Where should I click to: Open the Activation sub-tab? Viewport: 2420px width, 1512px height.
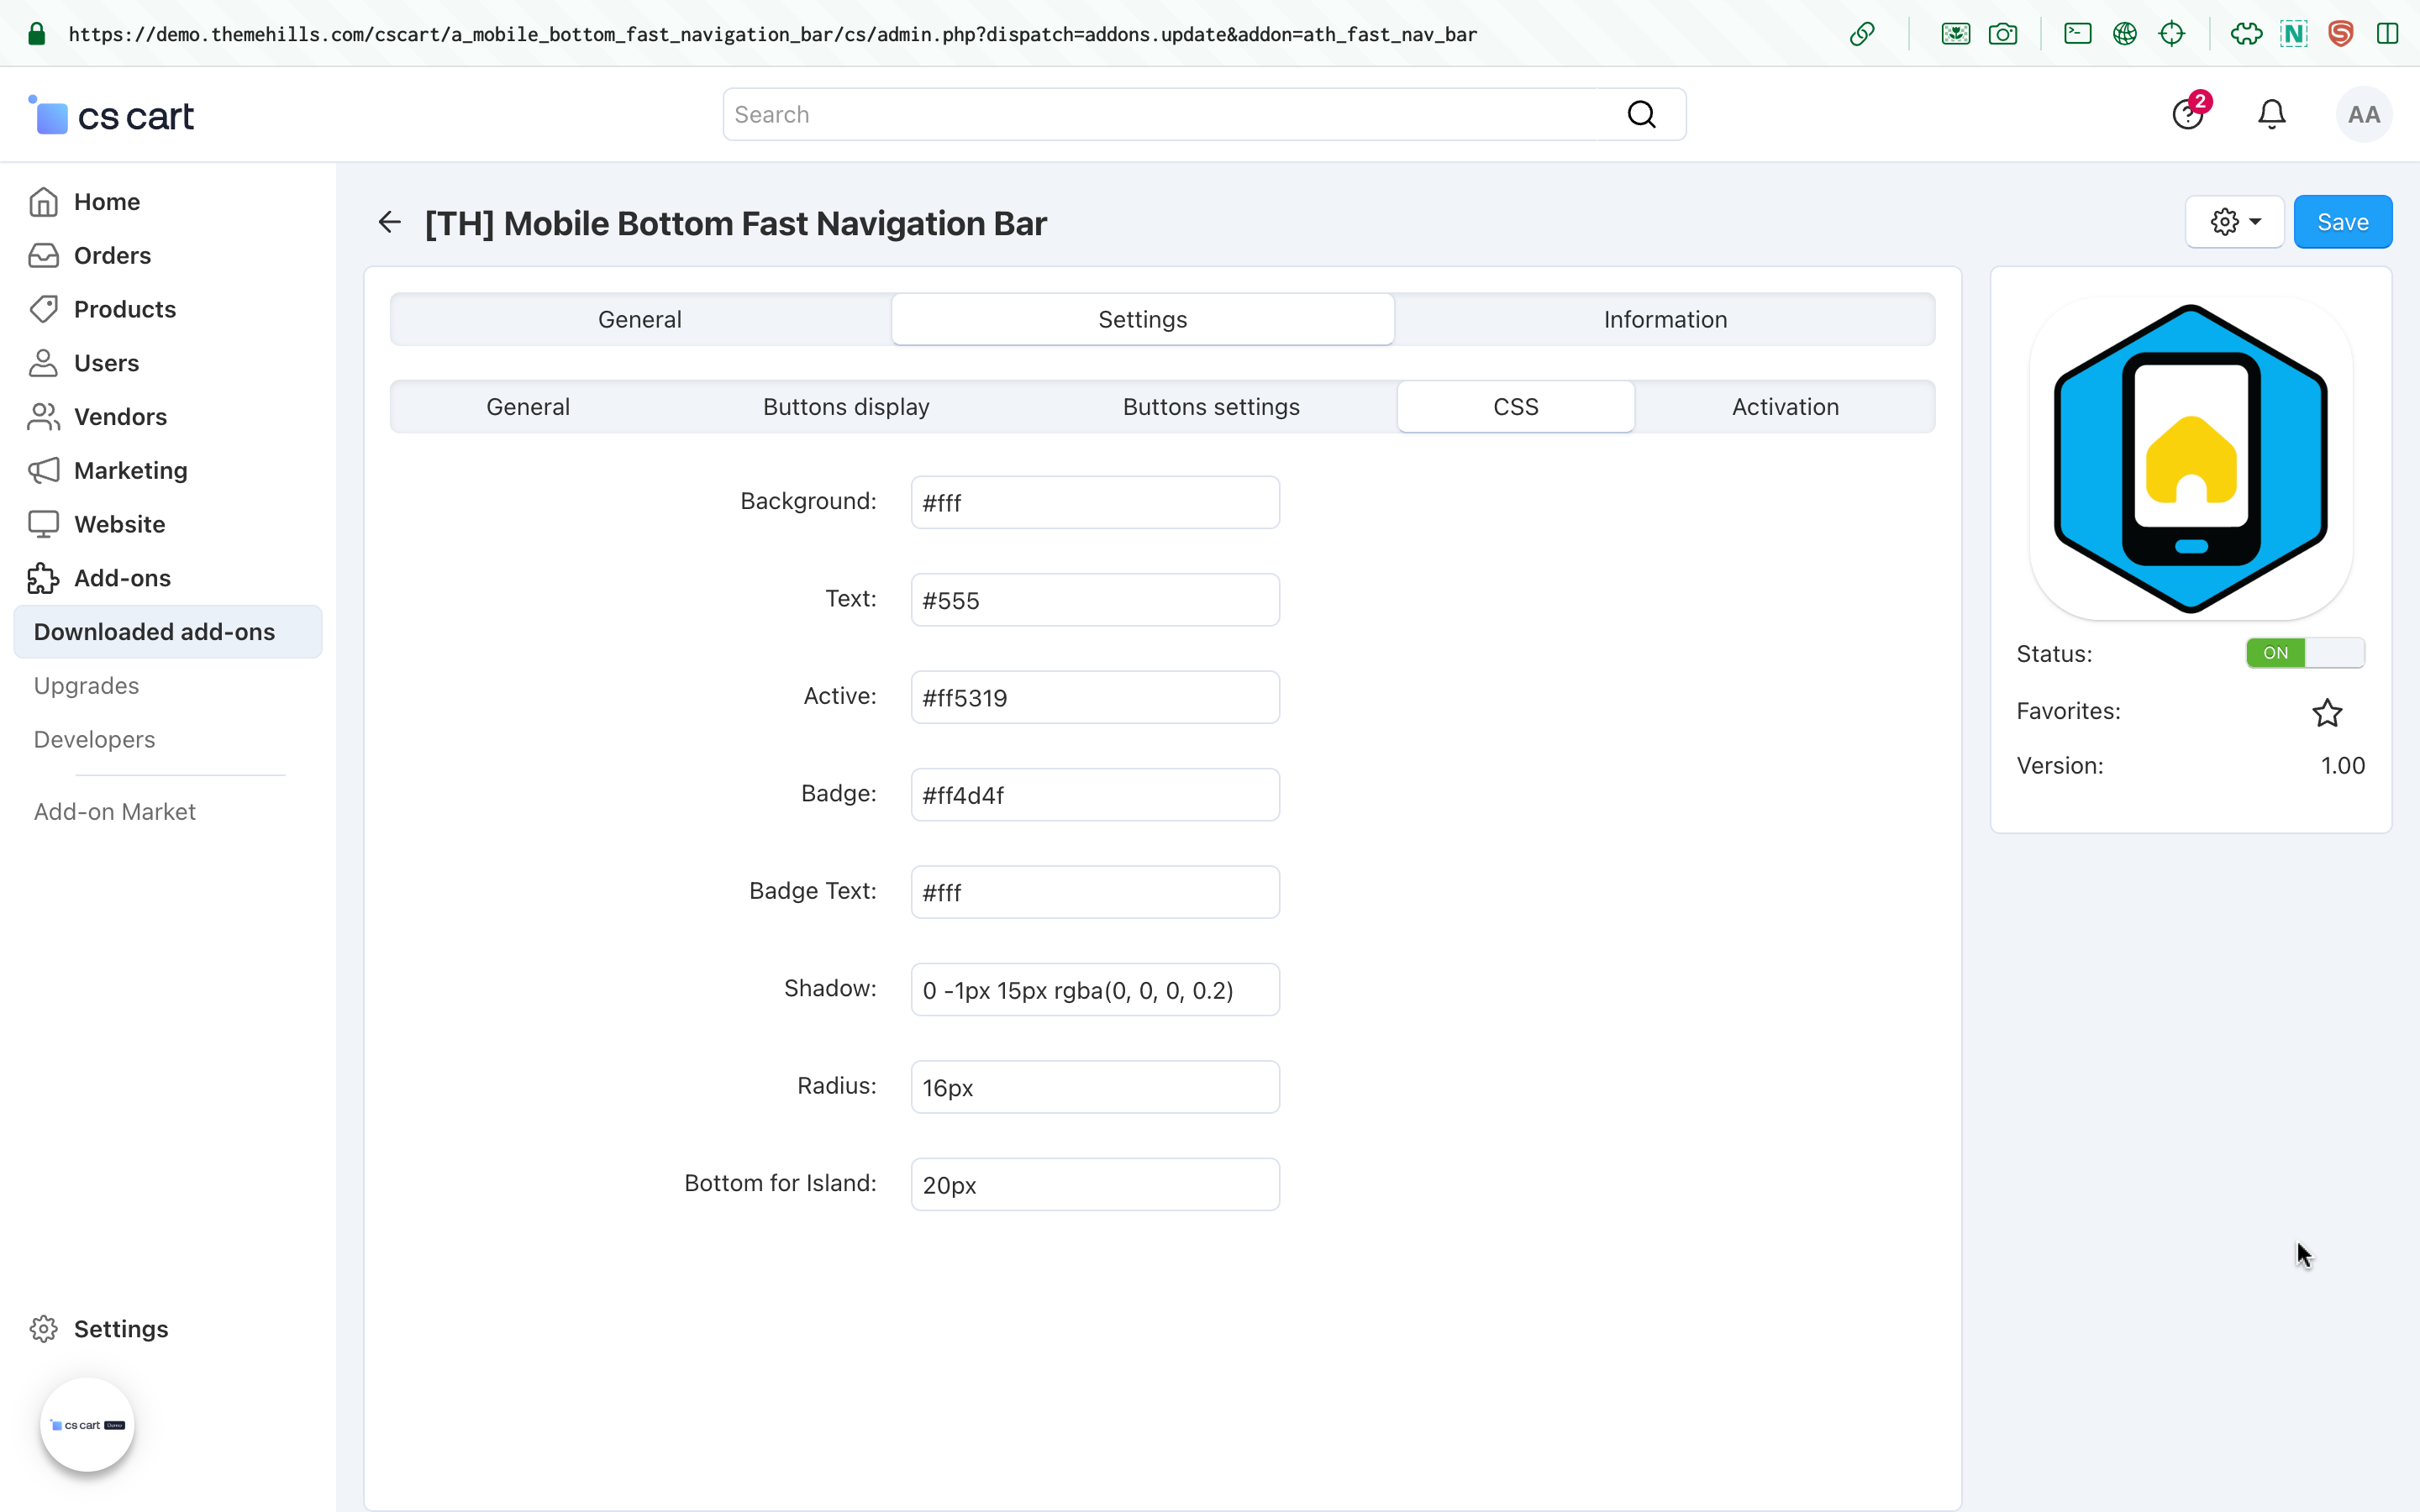(x=1784, y=407)
